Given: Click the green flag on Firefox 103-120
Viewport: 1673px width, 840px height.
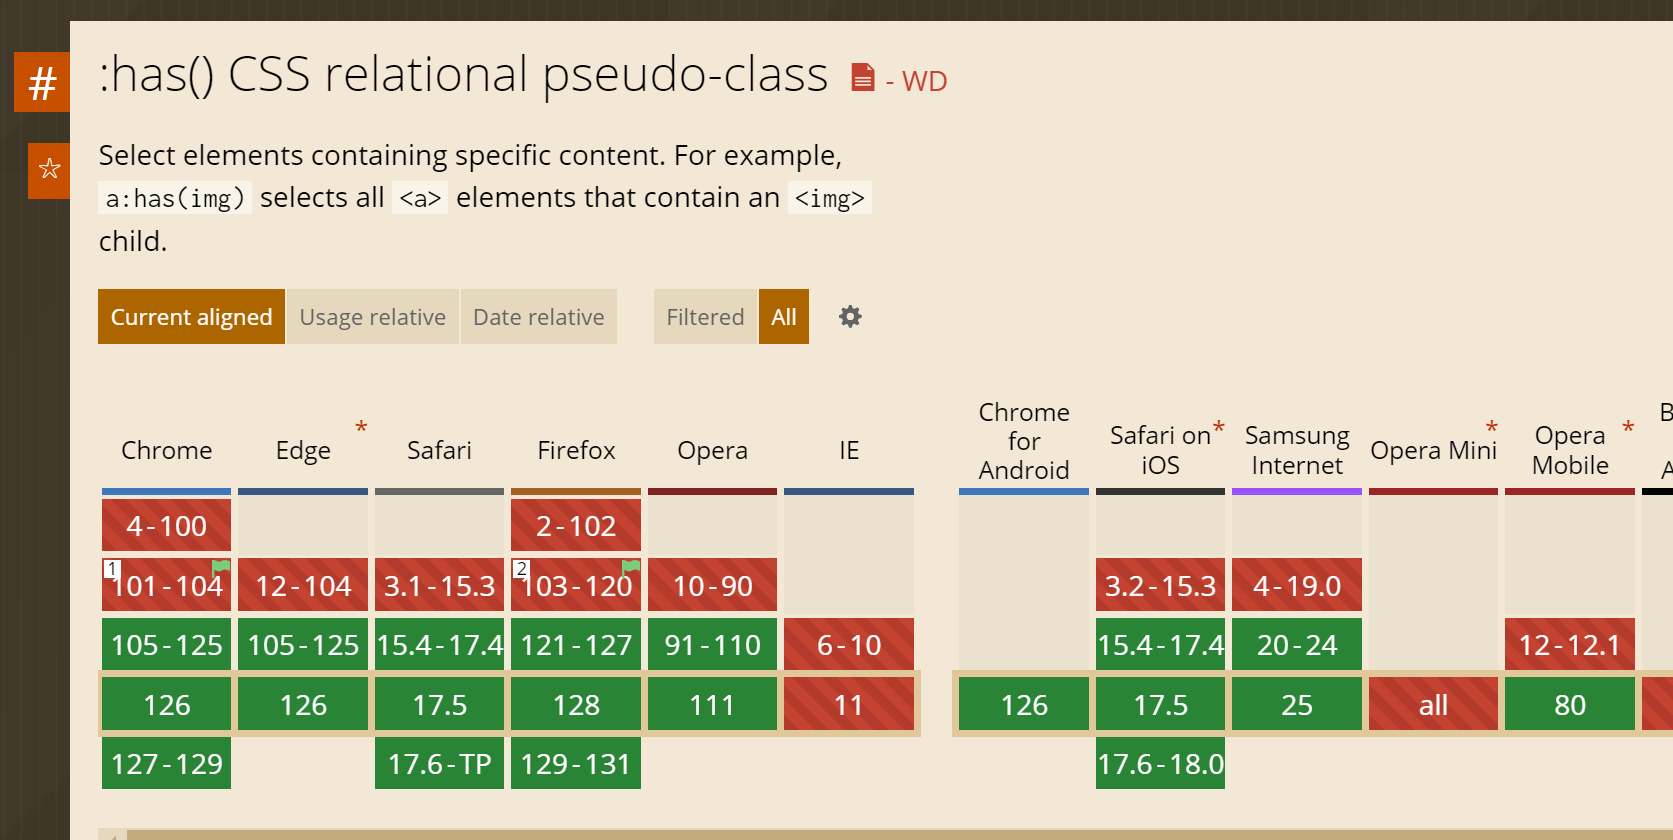Looking at the screenshot, I should point(631,567).
